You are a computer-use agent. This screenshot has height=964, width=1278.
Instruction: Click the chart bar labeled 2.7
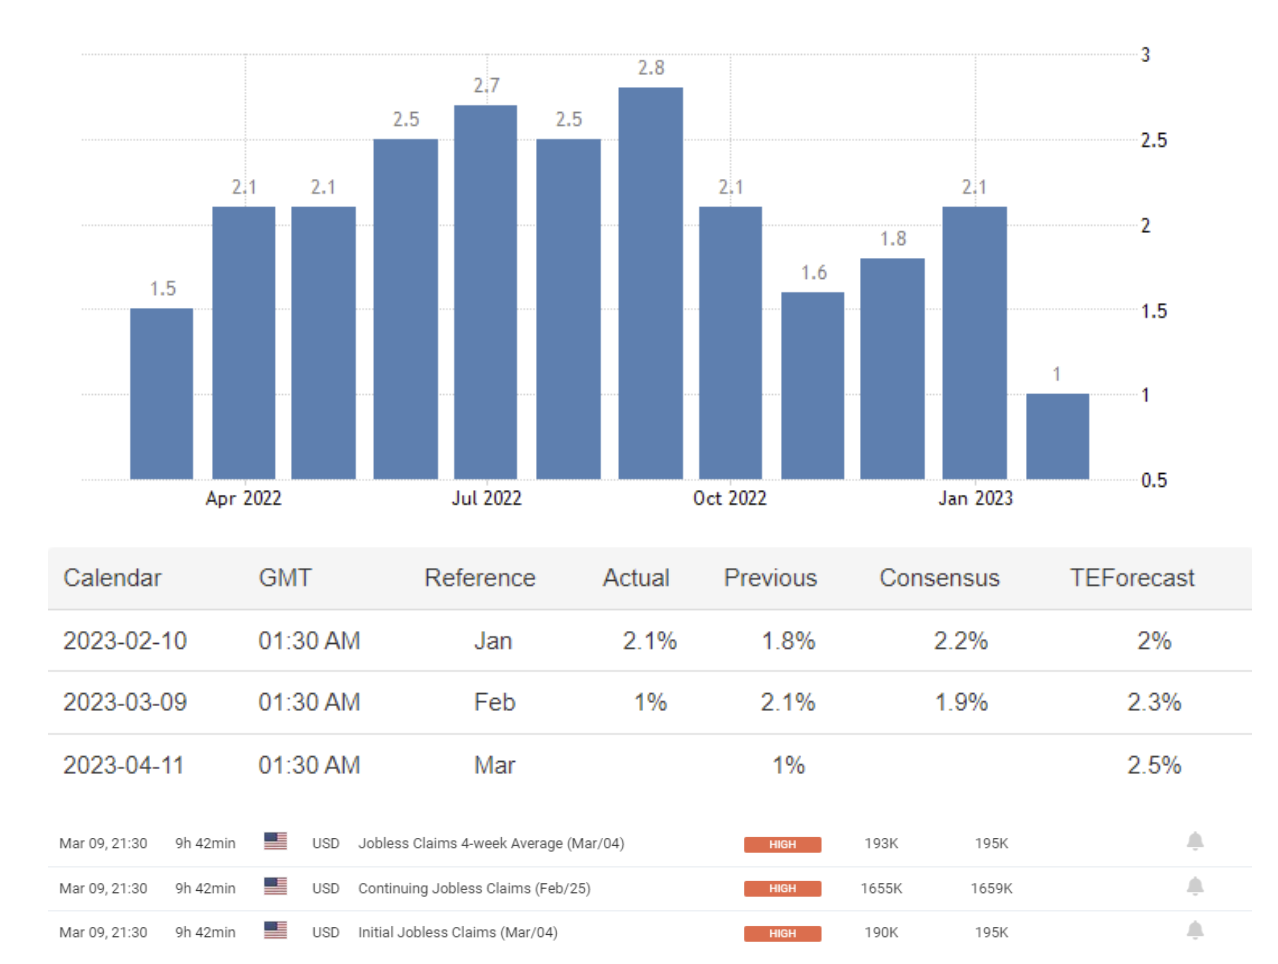point(485,293)
